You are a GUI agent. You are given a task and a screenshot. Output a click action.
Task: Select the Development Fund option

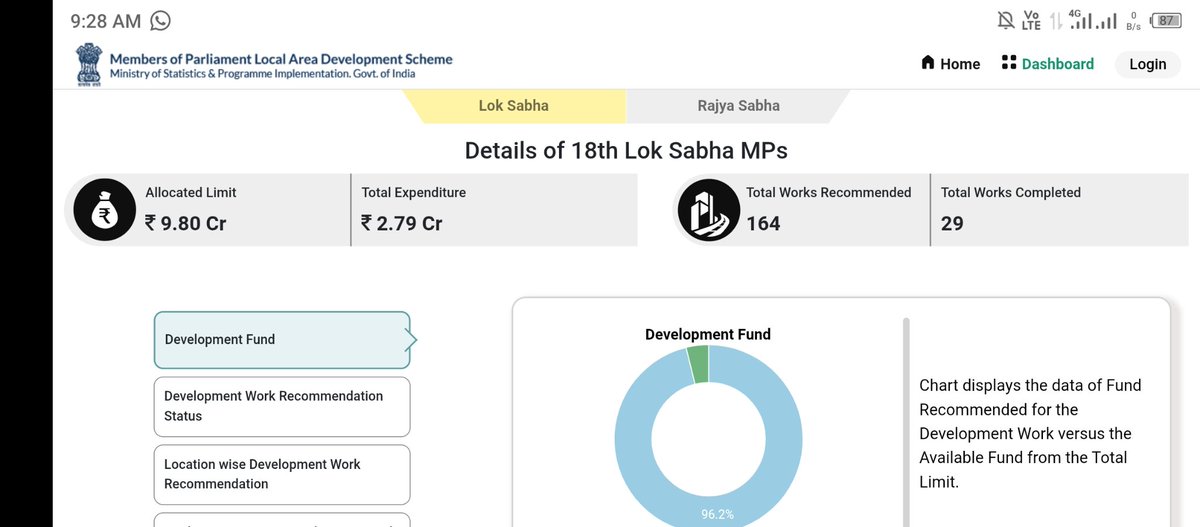click(x=282, y=340)
